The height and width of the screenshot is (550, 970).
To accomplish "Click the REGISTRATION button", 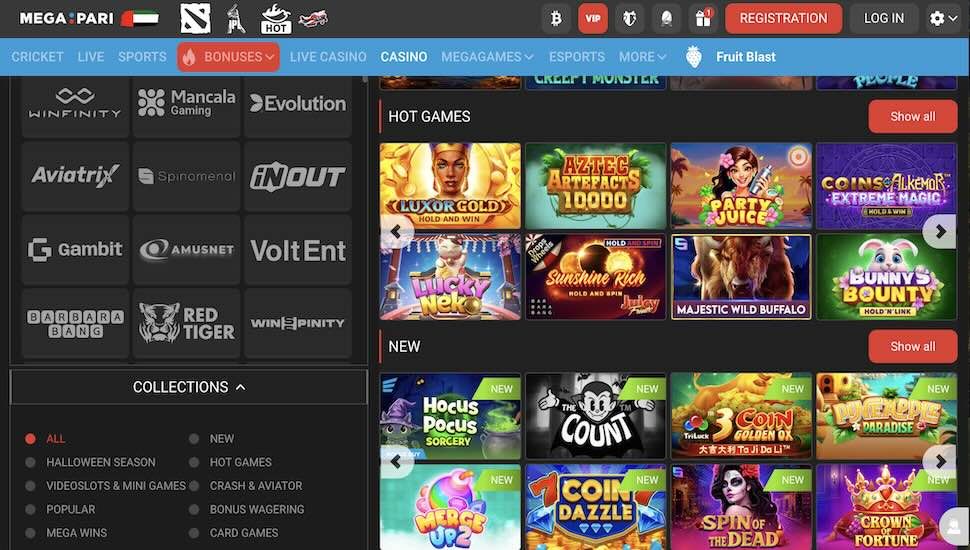I will point(783,19).
